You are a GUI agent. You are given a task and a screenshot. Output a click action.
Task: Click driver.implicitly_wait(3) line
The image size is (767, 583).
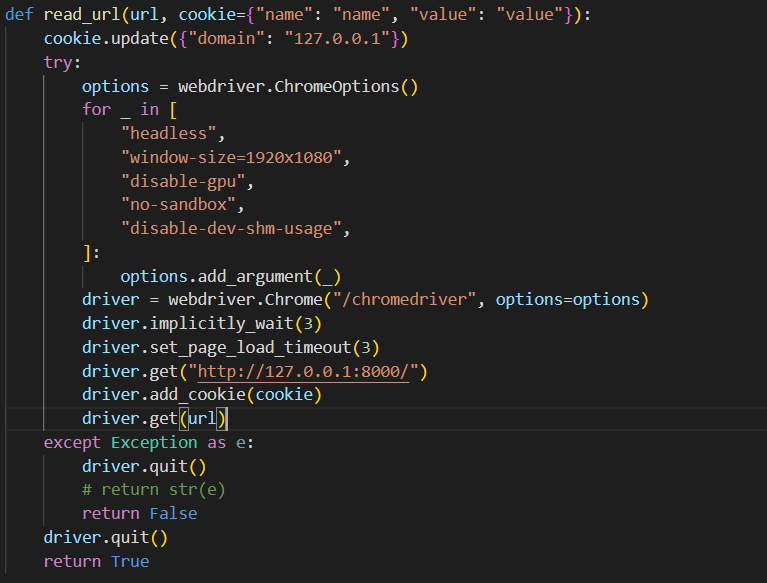tap(202, 324)
